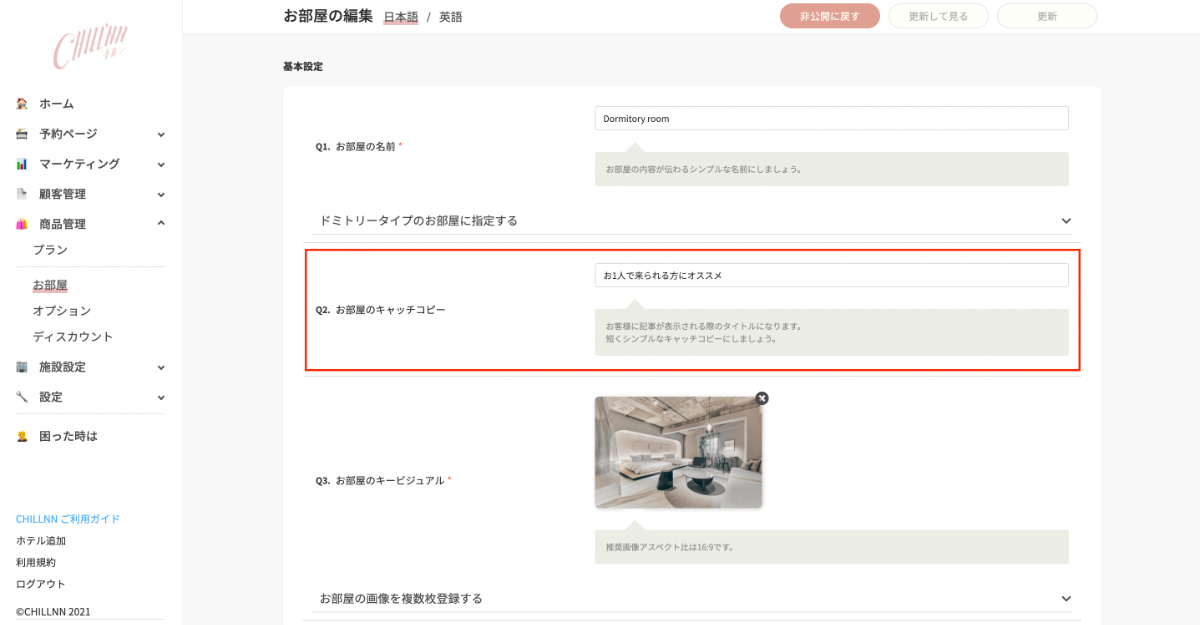Click the 非公開に戻す button
The height and width of the screenshot is (625, 1200).
pos(829,16)
